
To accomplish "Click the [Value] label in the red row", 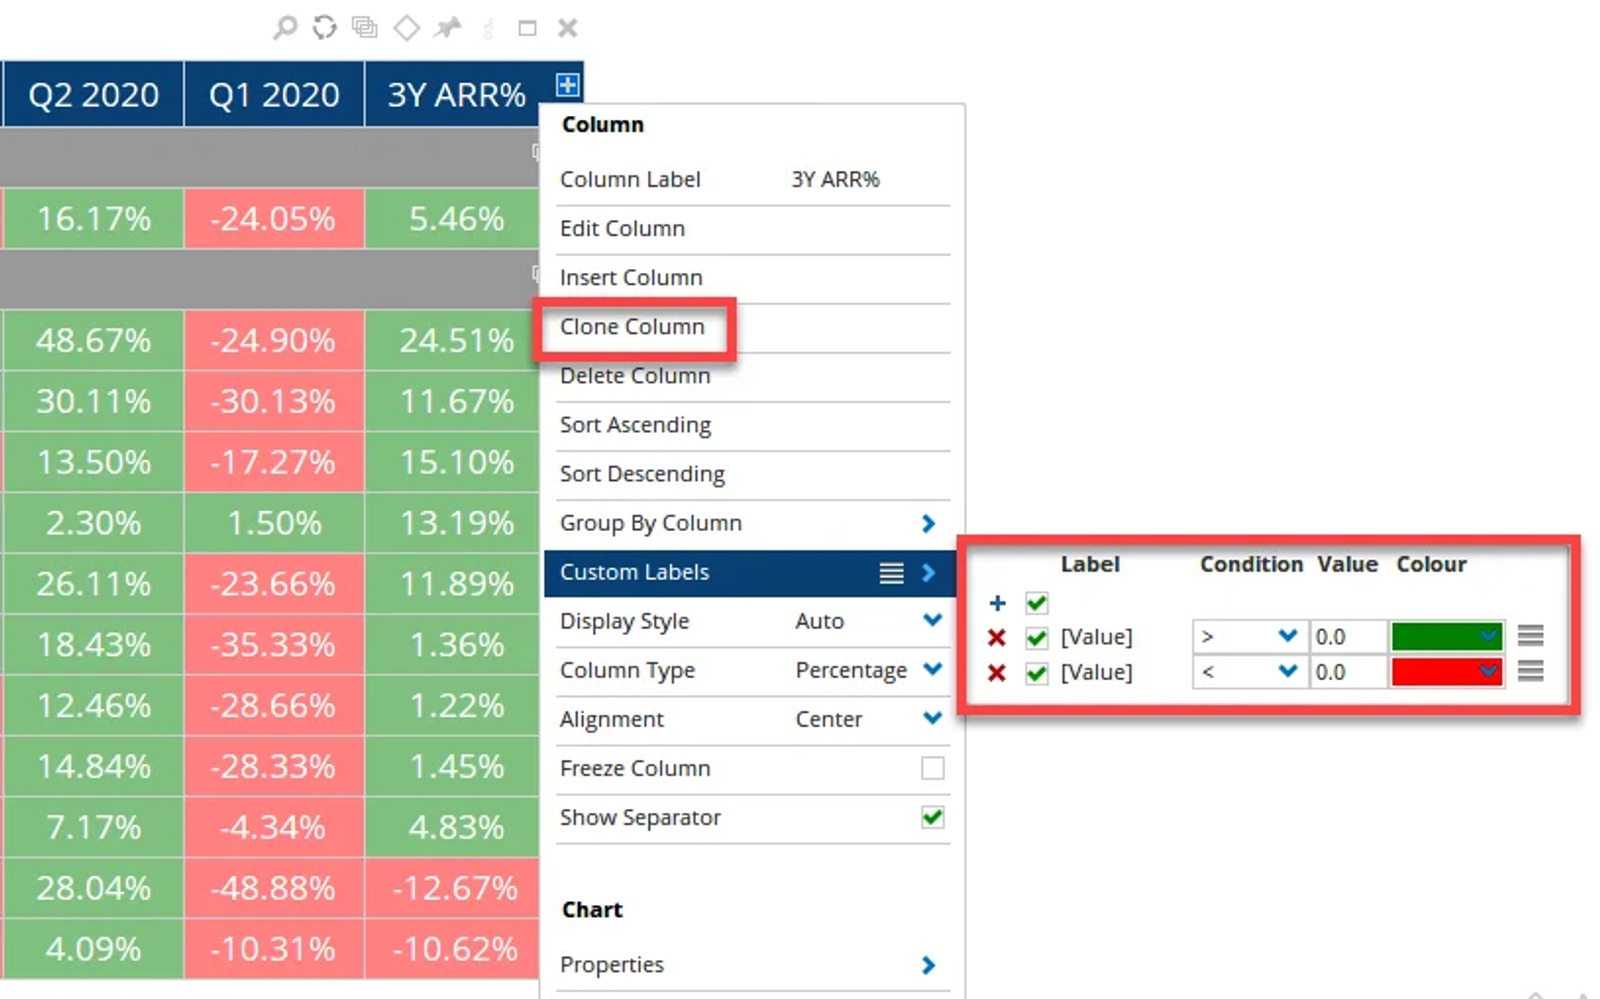I will coord(1096,672).
